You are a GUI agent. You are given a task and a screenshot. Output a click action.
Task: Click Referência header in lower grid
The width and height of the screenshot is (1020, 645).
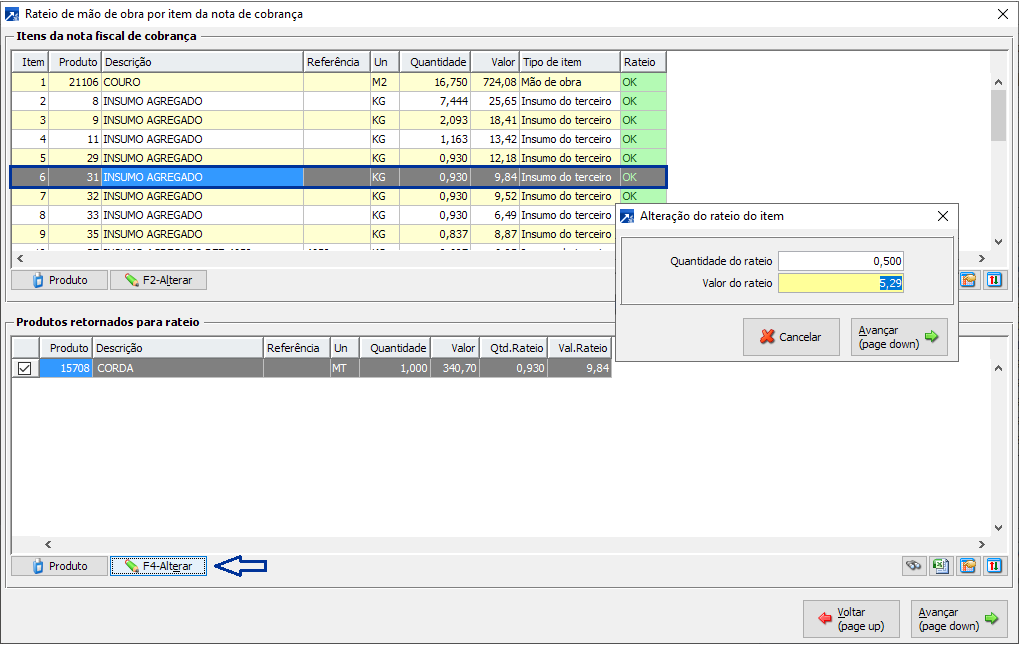(296, 348)
